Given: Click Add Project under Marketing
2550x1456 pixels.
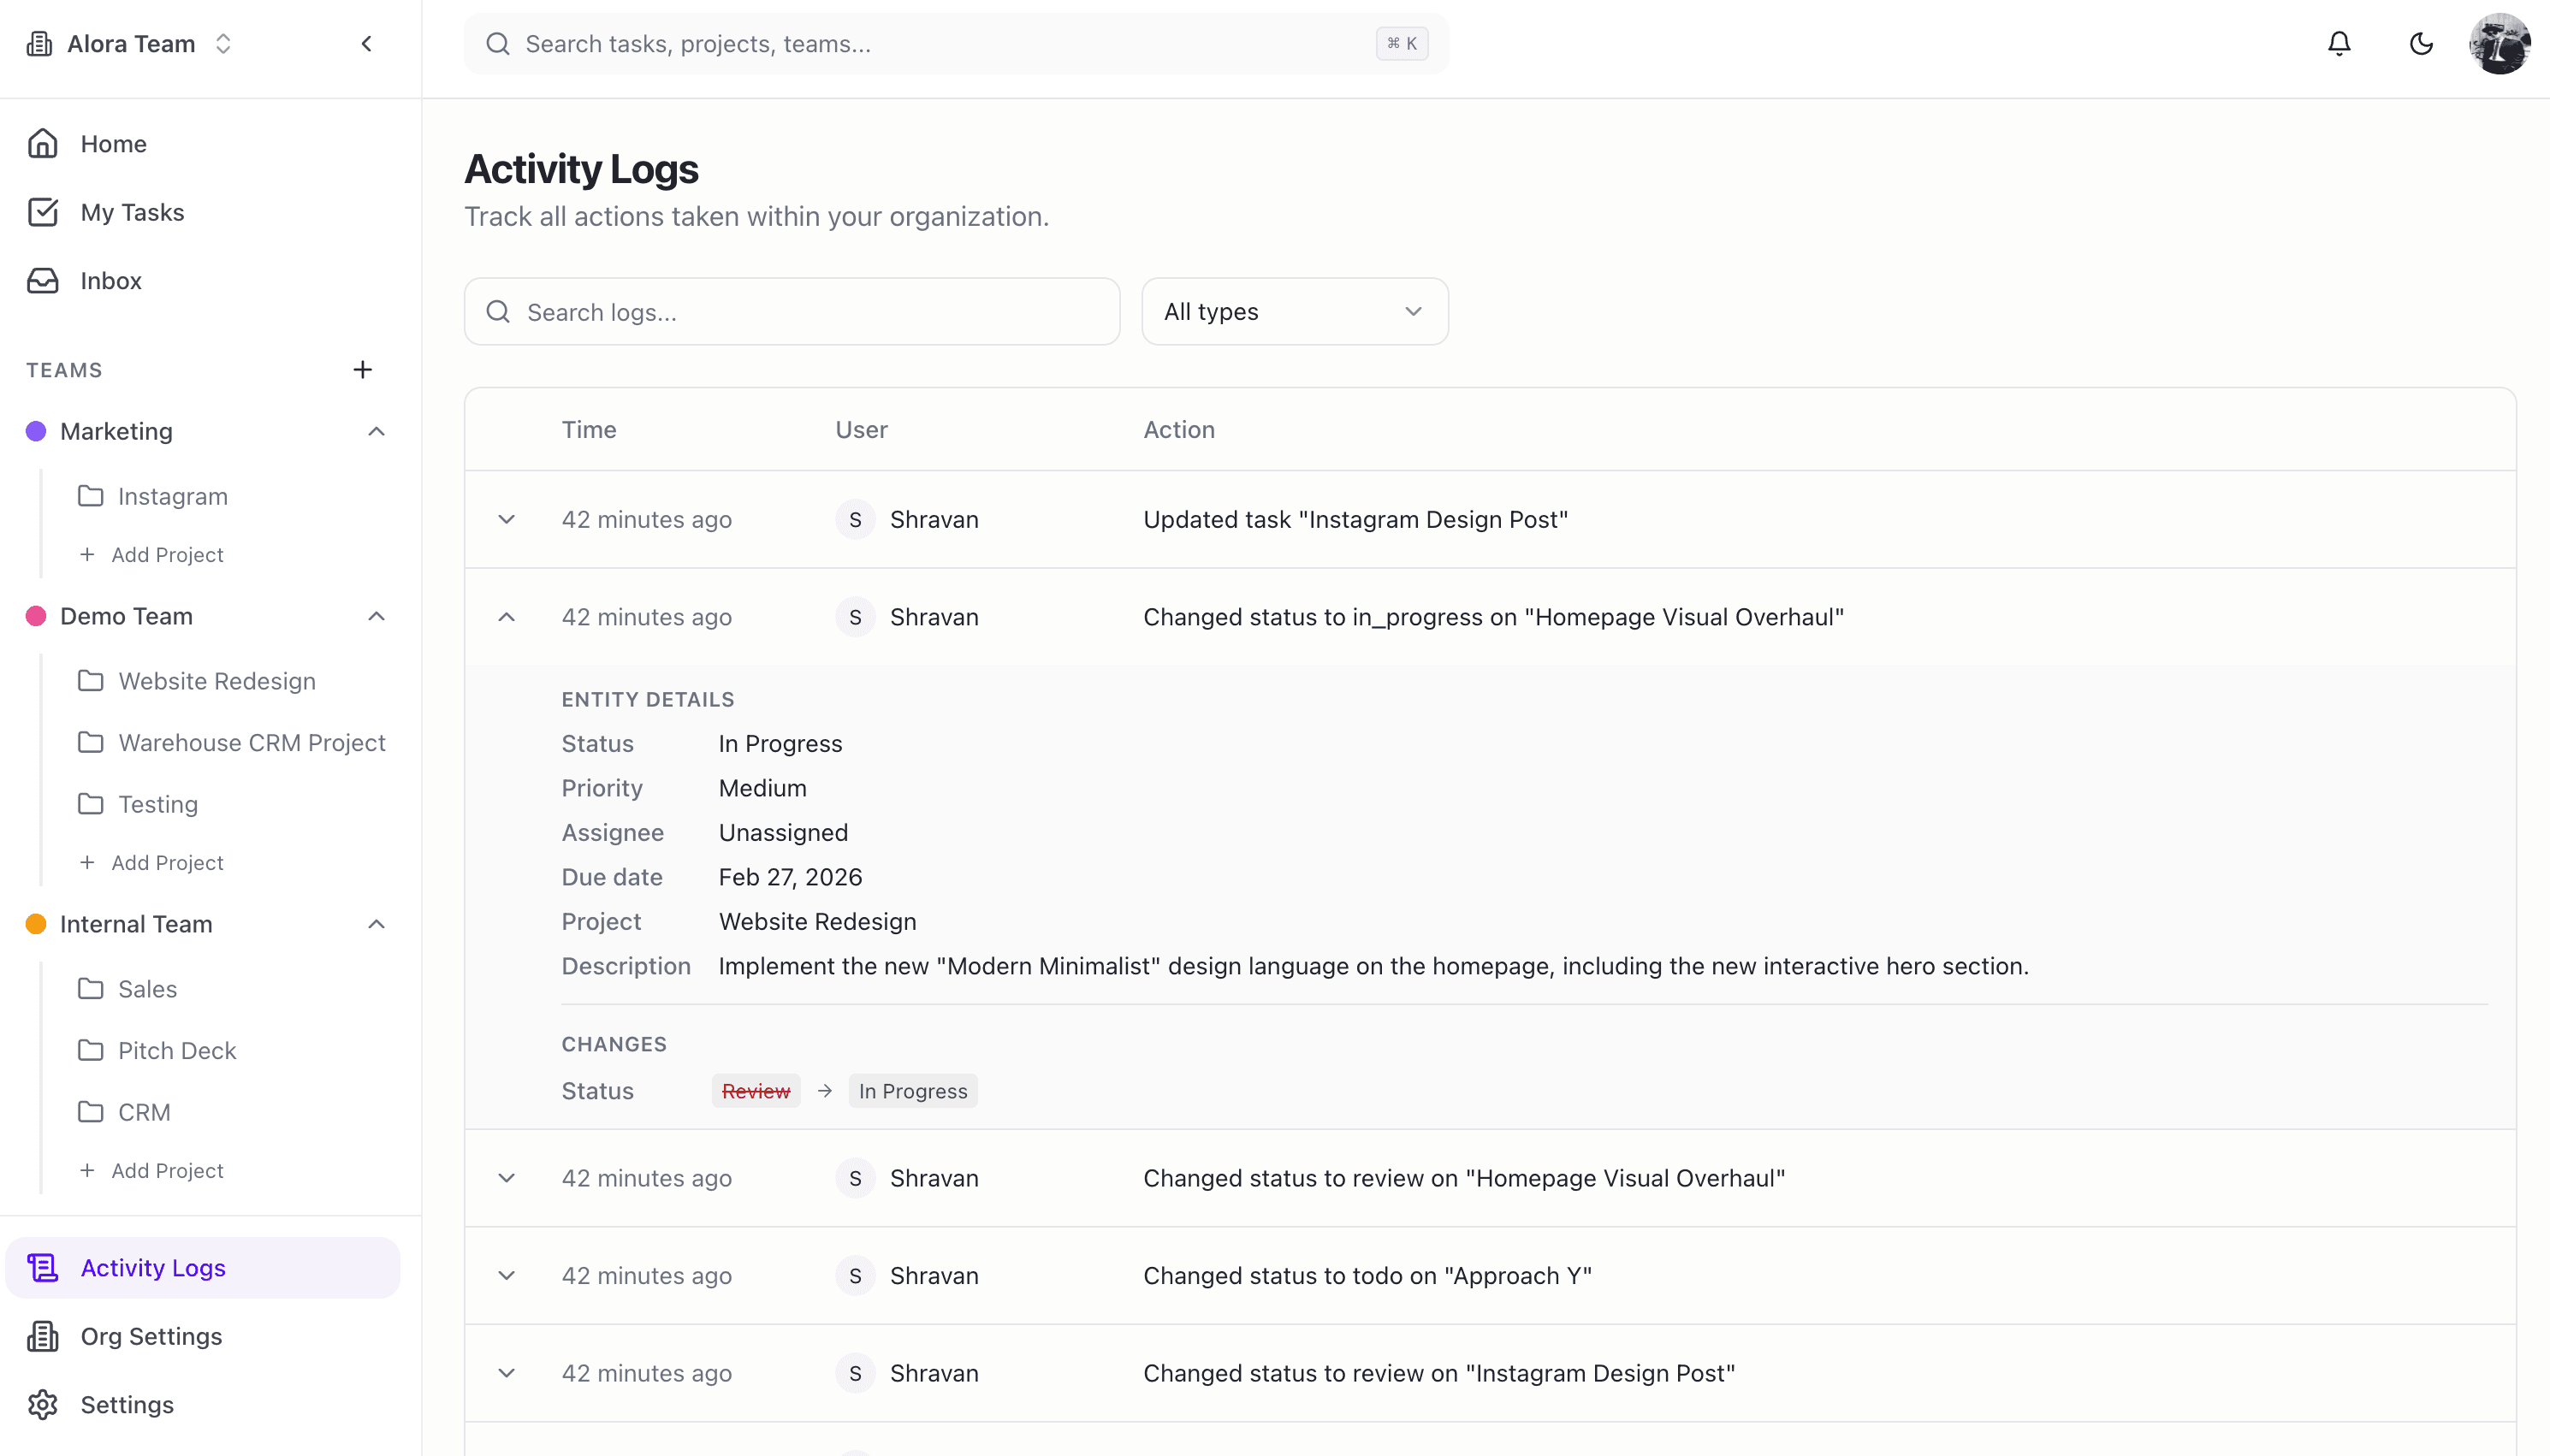Looking at the screenshot, I should pos(167,554).
